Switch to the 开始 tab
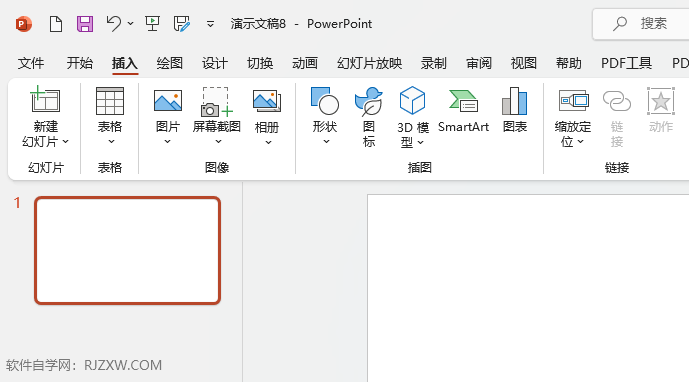This screenshot has height=382, width=689. coord(80,63)
